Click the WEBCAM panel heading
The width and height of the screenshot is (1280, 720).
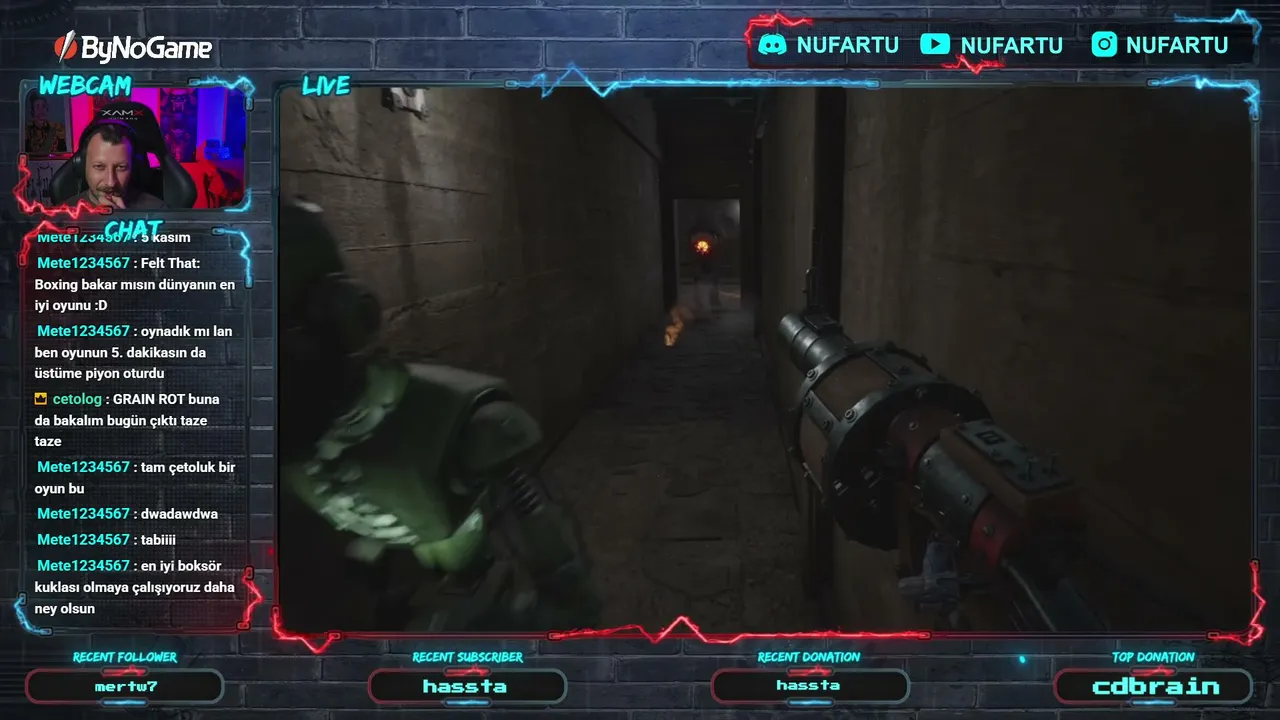pos(85,86)
